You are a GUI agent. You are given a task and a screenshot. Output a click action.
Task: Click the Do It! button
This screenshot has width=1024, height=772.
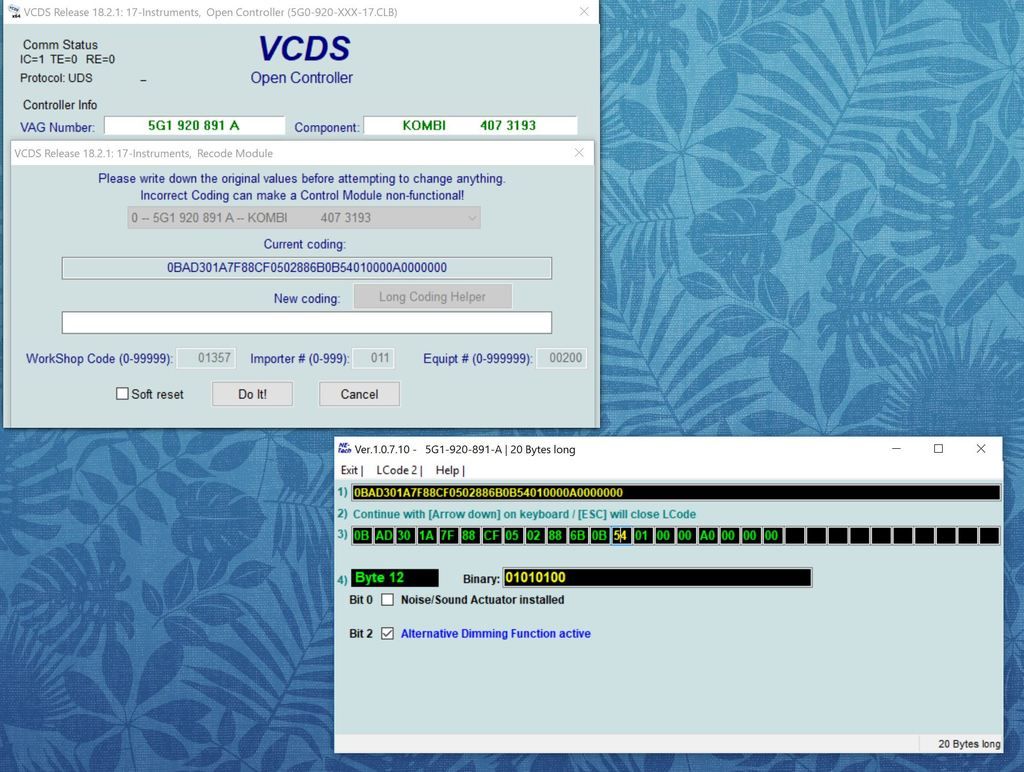click(x=252, y=394)
